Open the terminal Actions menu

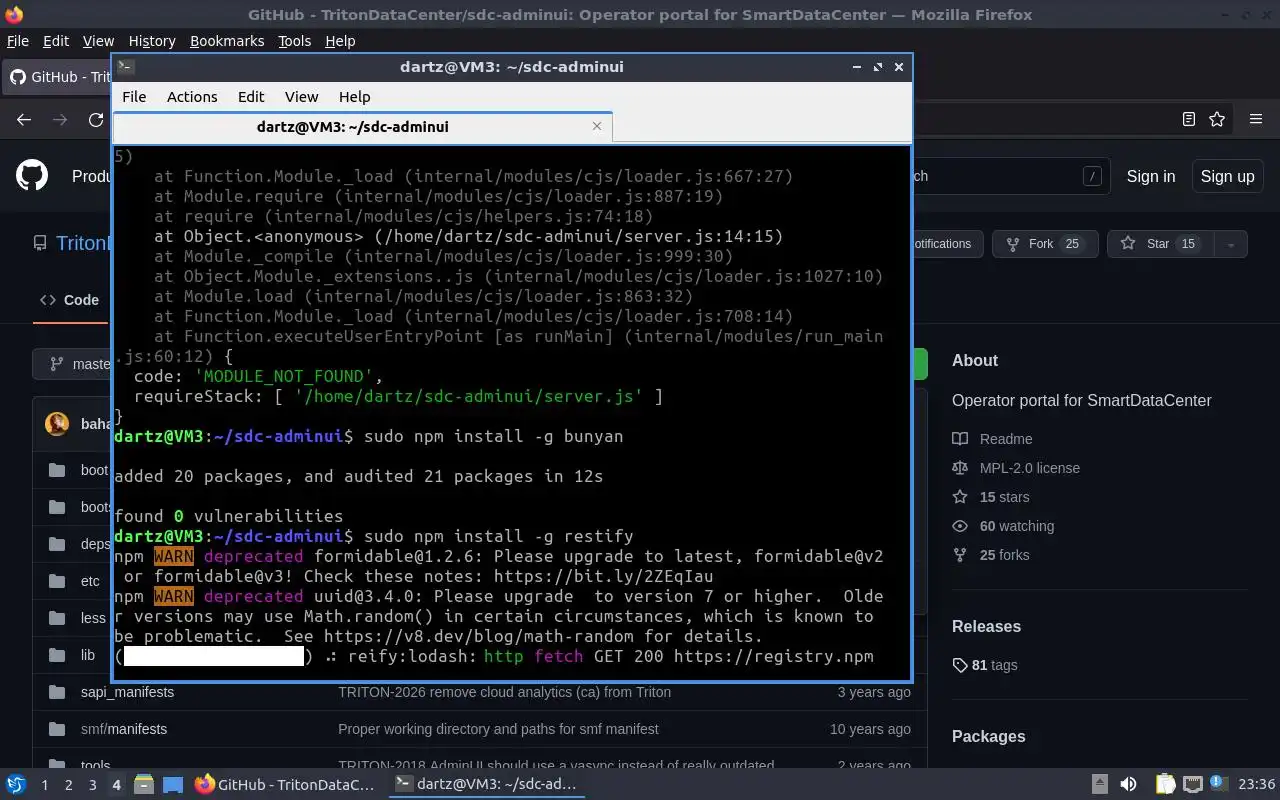pyautogui.click(x=192, y=97)
